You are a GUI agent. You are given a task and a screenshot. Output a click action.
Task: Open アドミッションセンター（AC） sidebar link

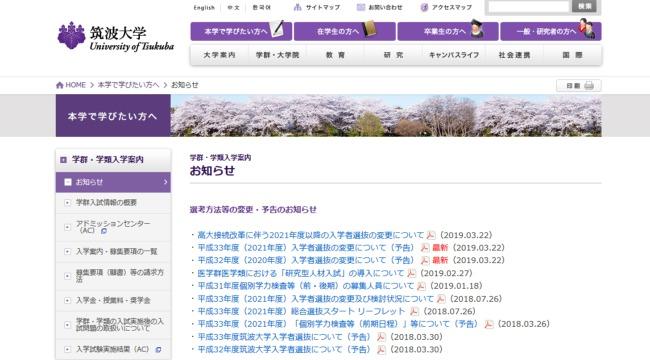pyautogui.click(x=113, y=227)
